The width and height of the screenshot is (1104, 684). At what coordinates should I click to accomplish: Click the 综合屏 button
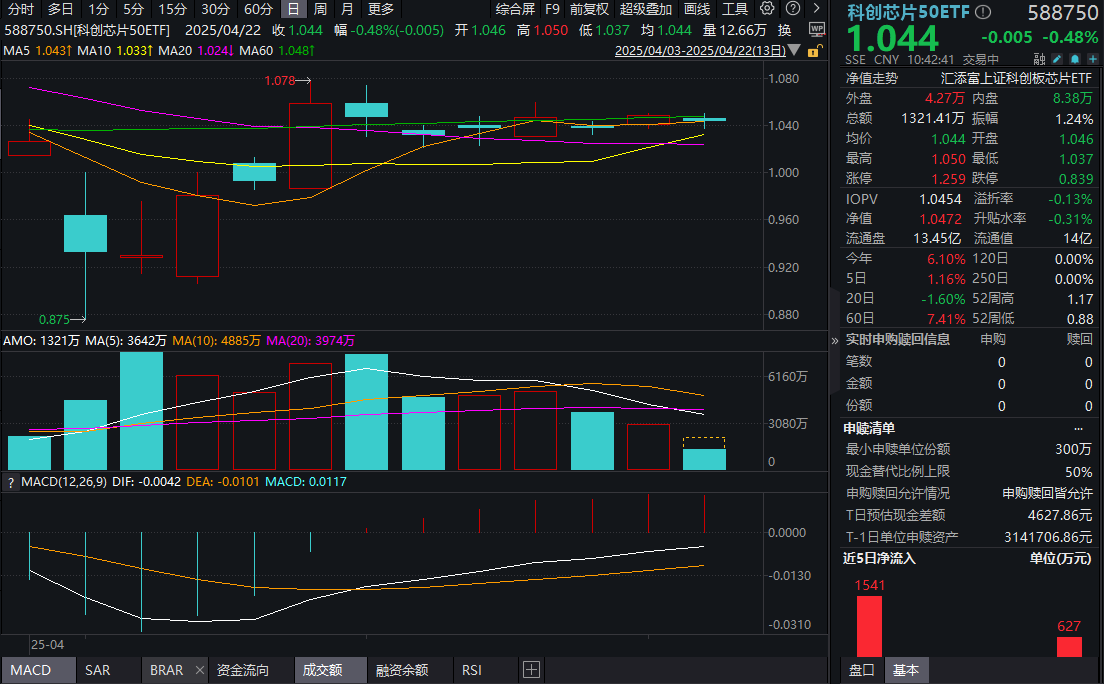(515, 10)
